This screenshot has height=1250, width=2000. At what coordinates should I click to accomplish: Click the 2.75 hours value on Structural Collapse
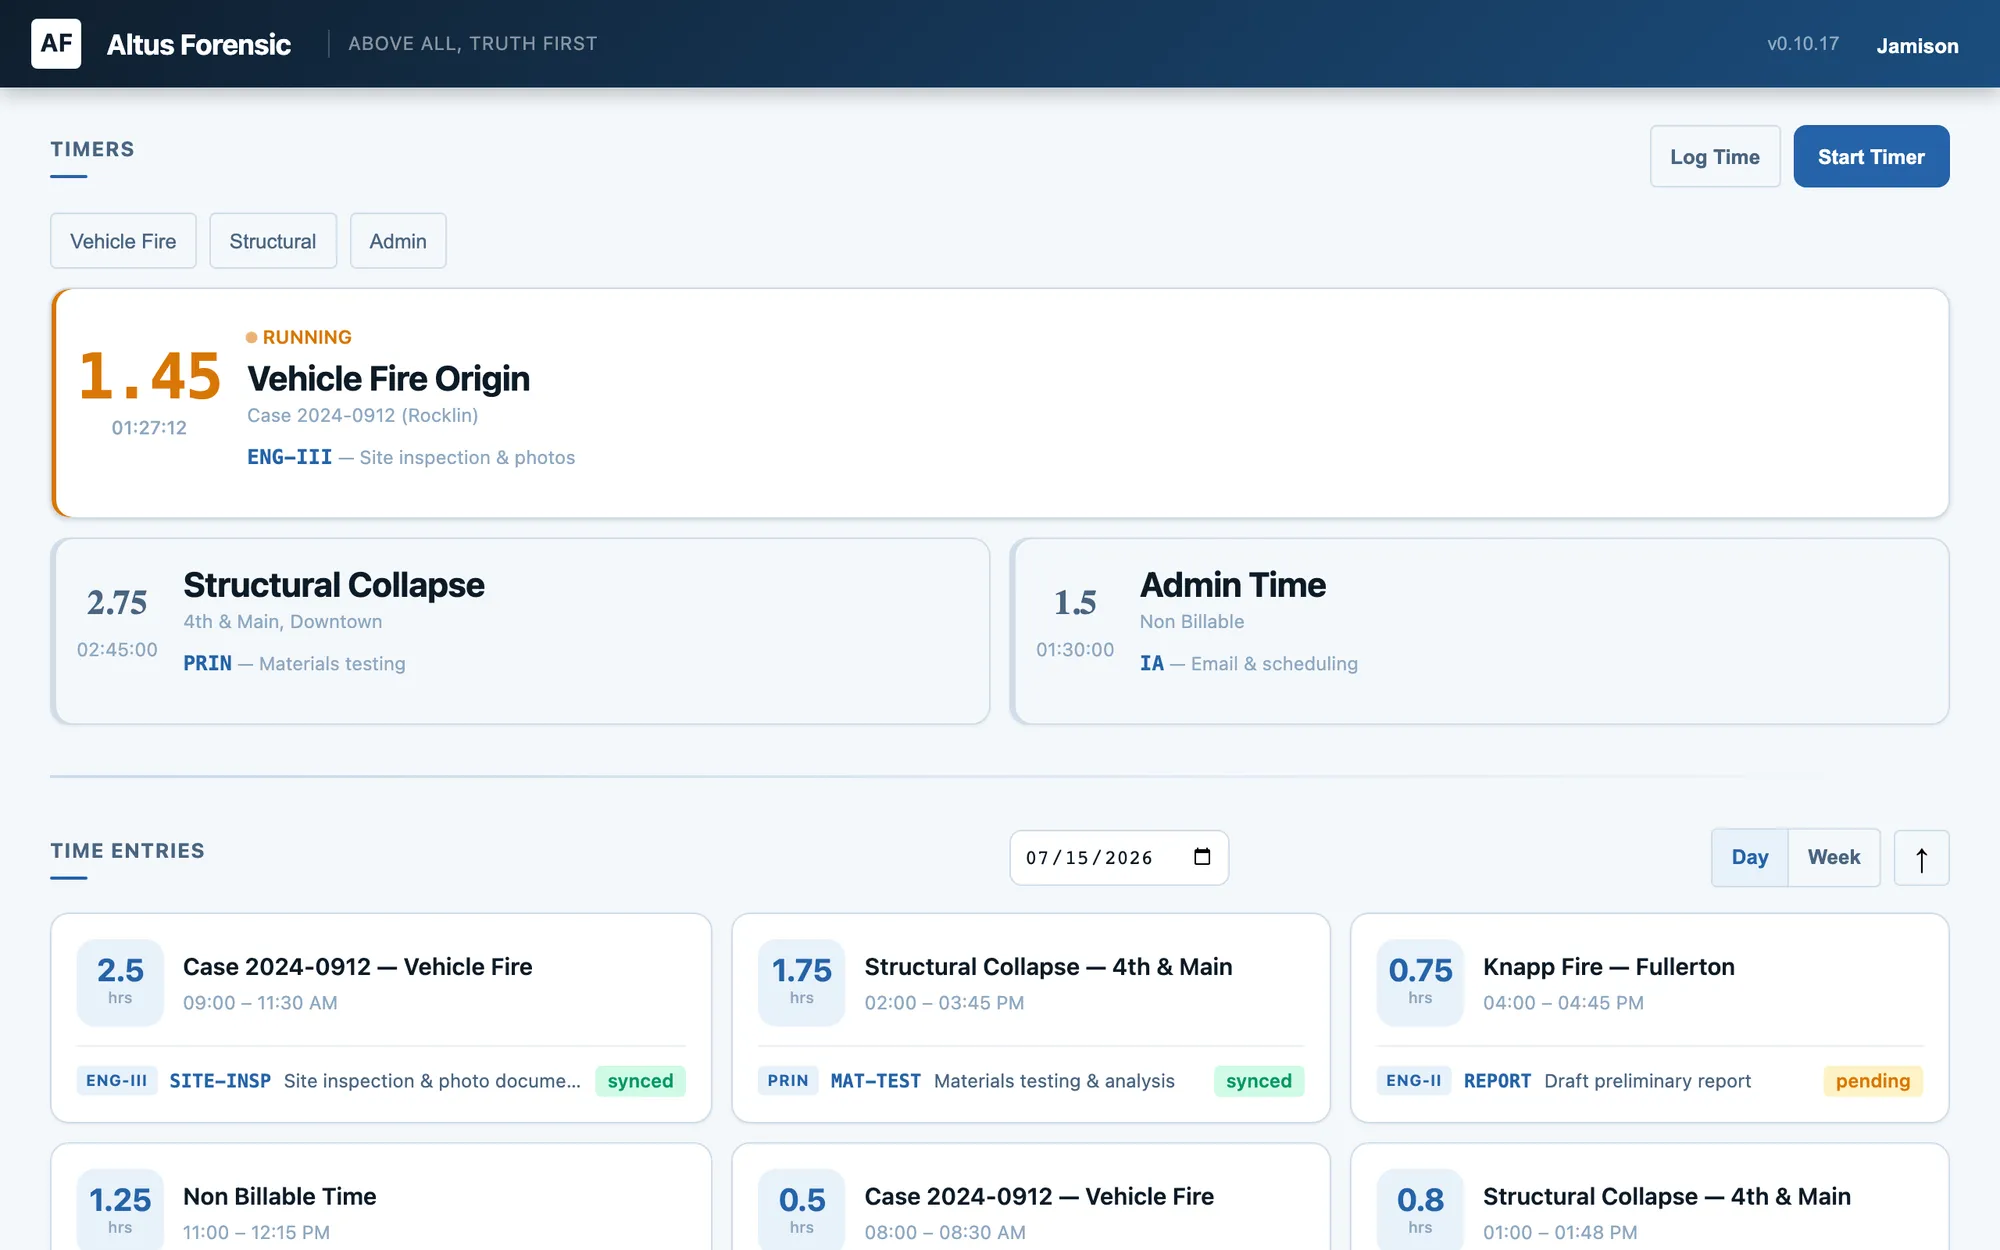point(117,602)
